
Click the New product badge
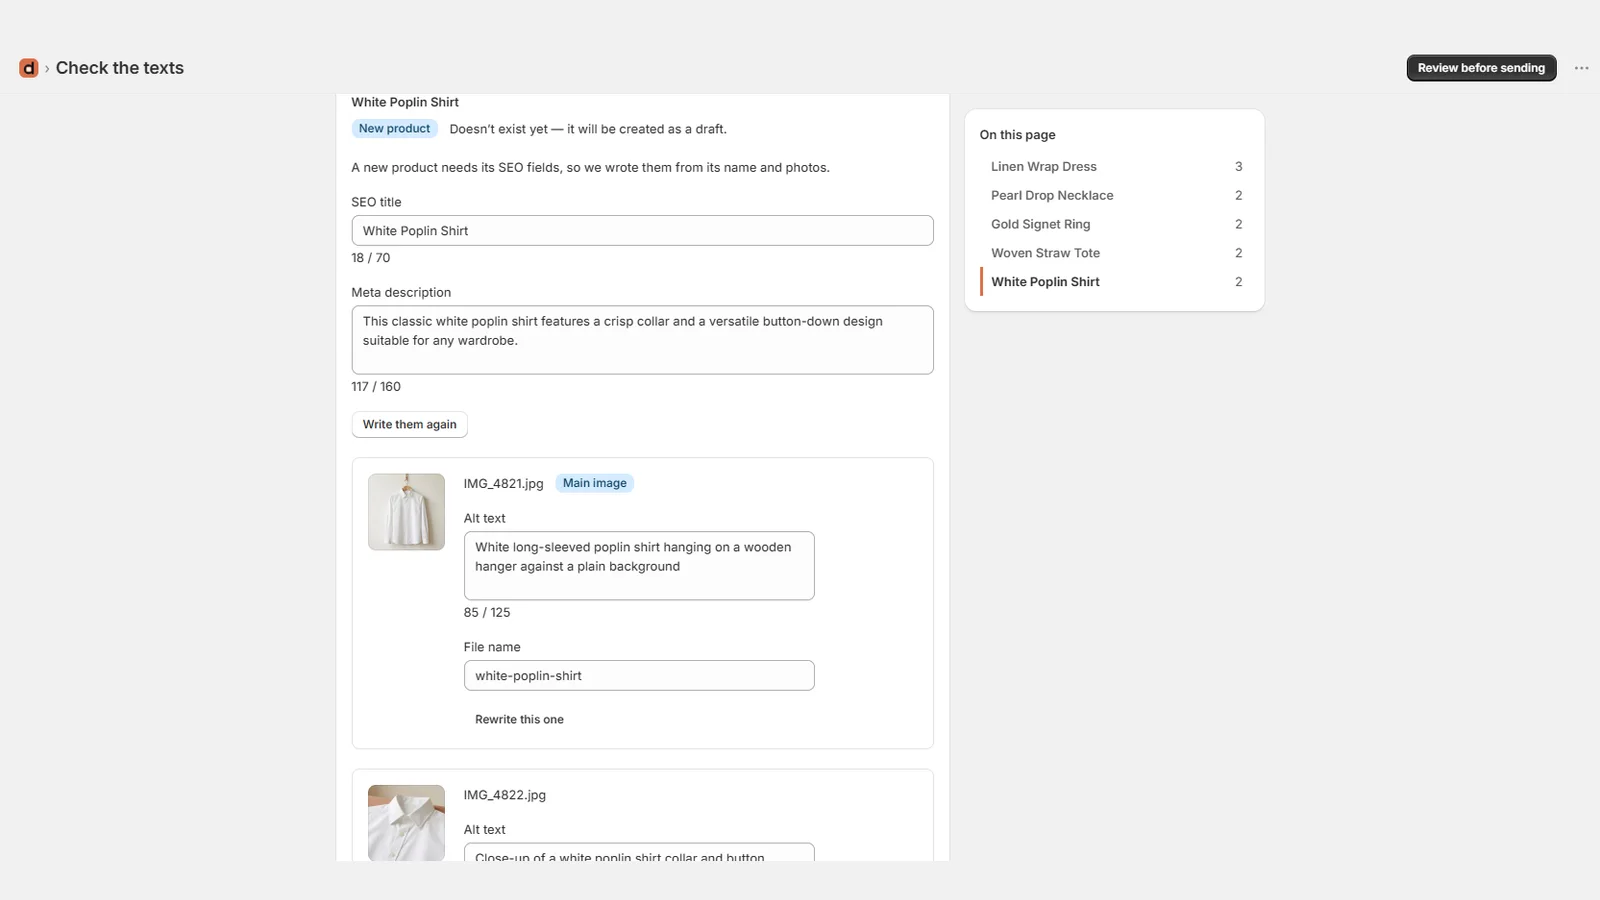point(394,129)
